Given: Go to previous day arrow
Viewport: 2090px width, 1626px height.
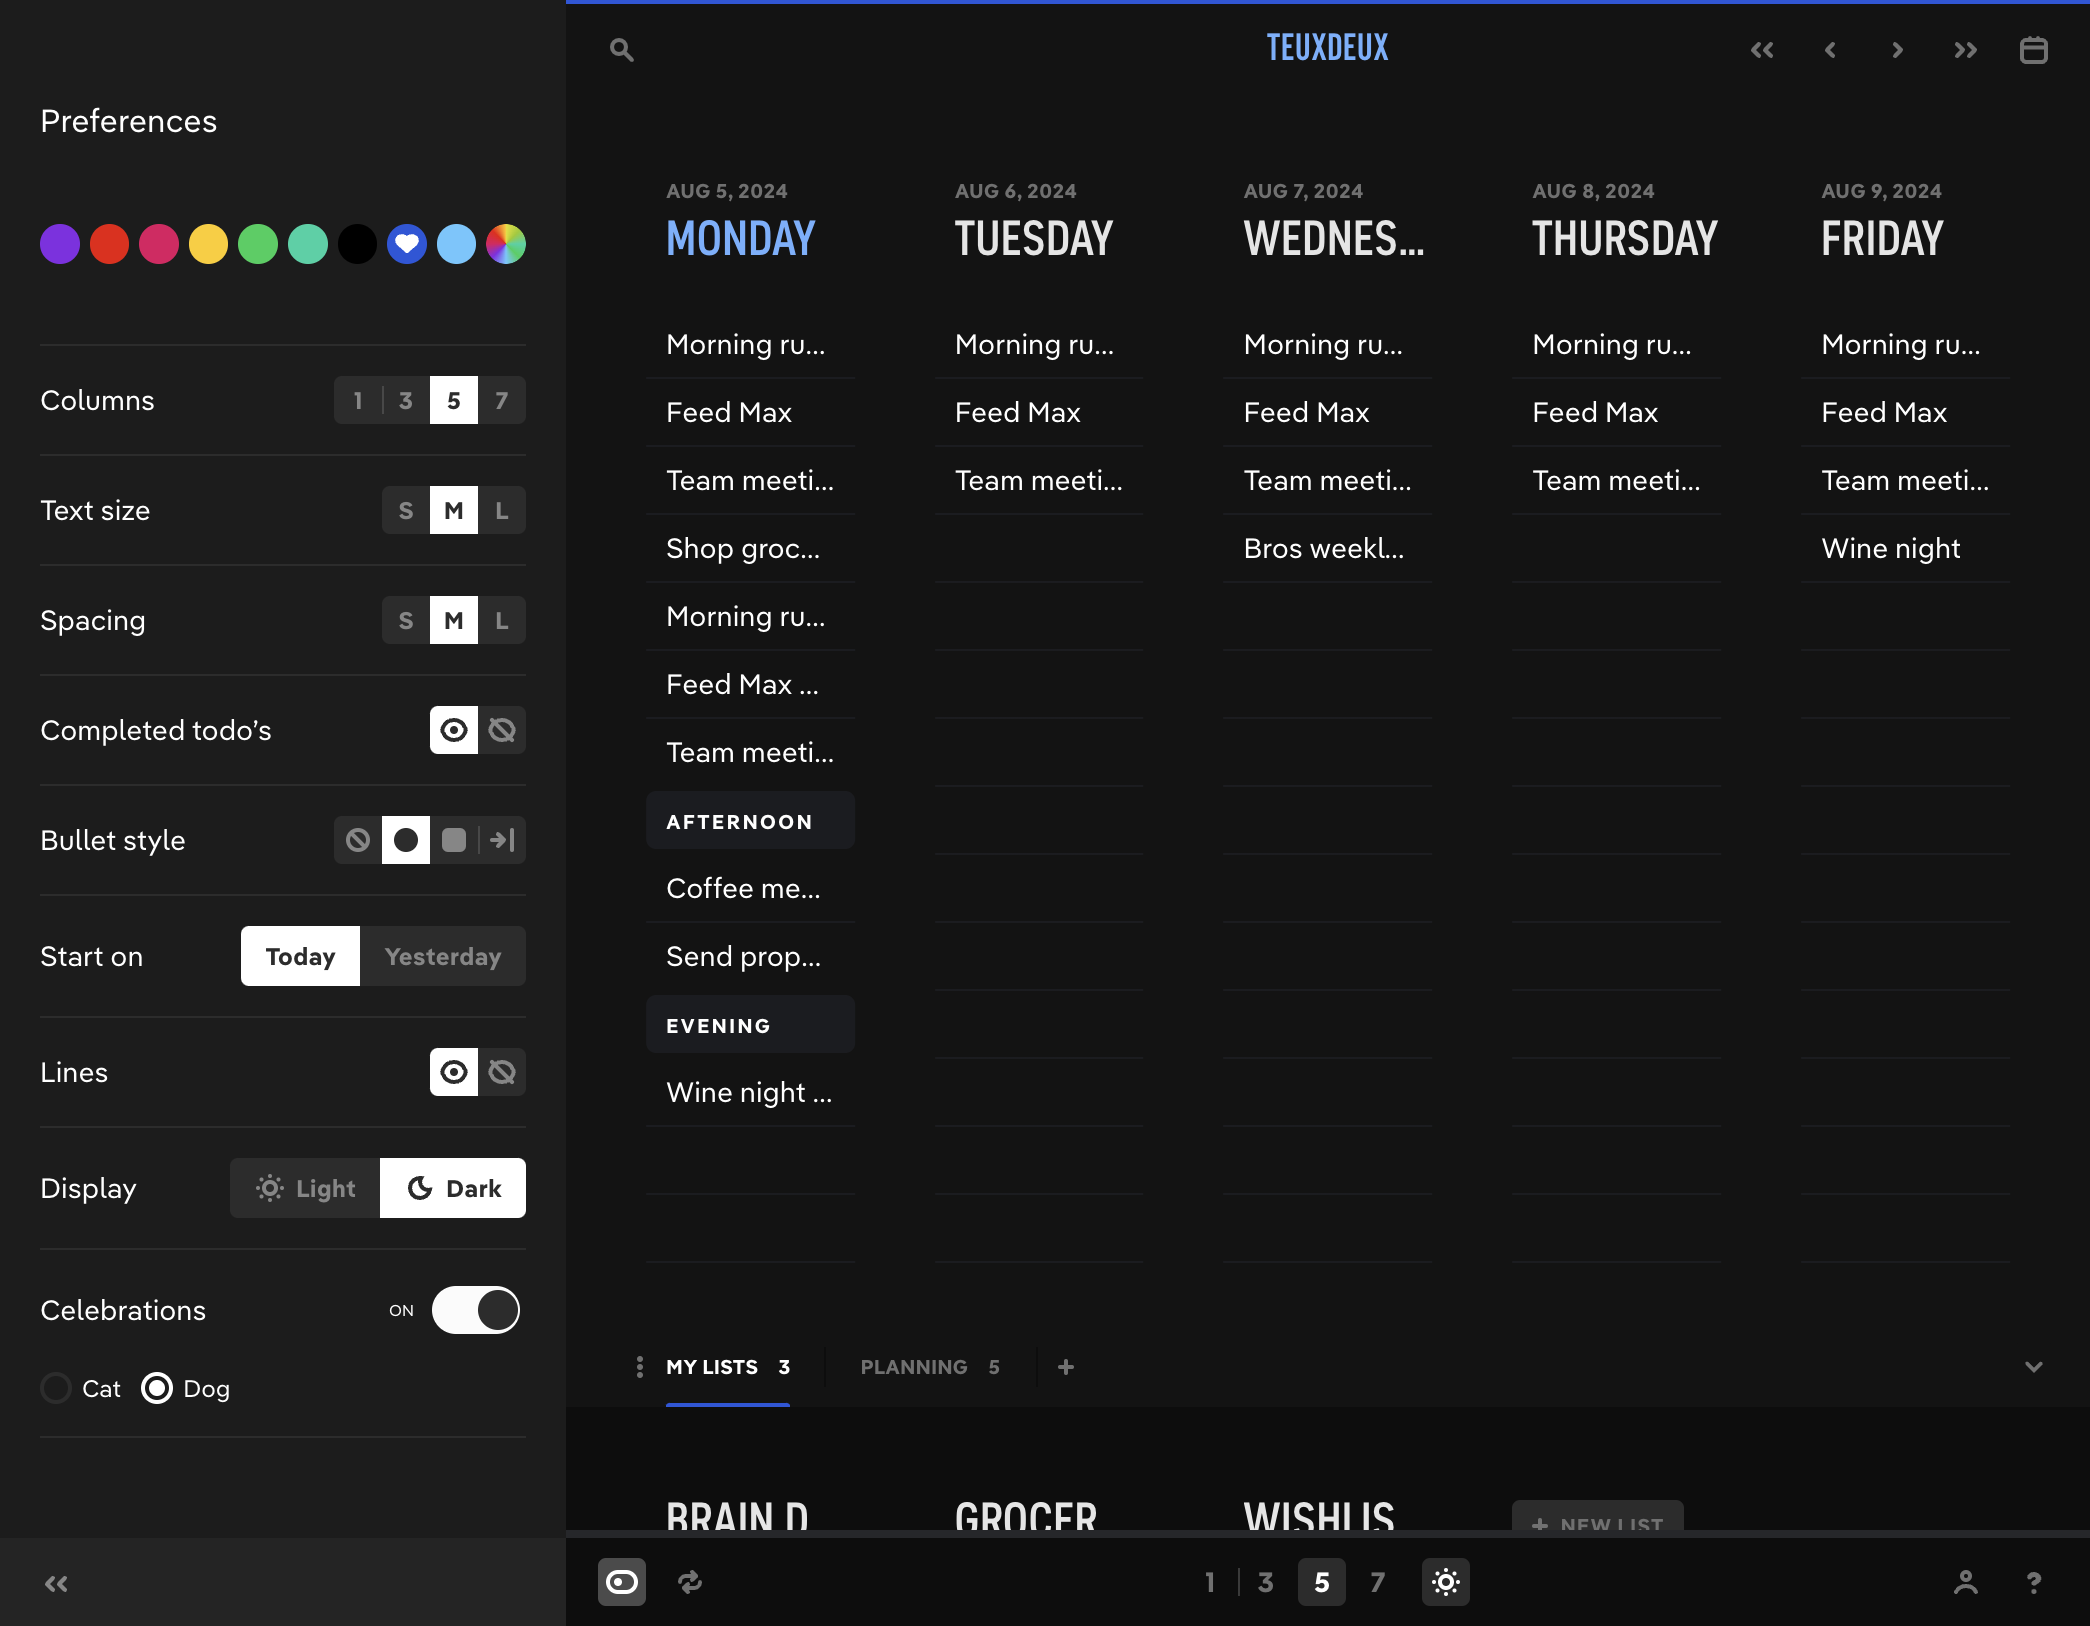Looking at the screenshot, I should click(x=1830, y=50).
